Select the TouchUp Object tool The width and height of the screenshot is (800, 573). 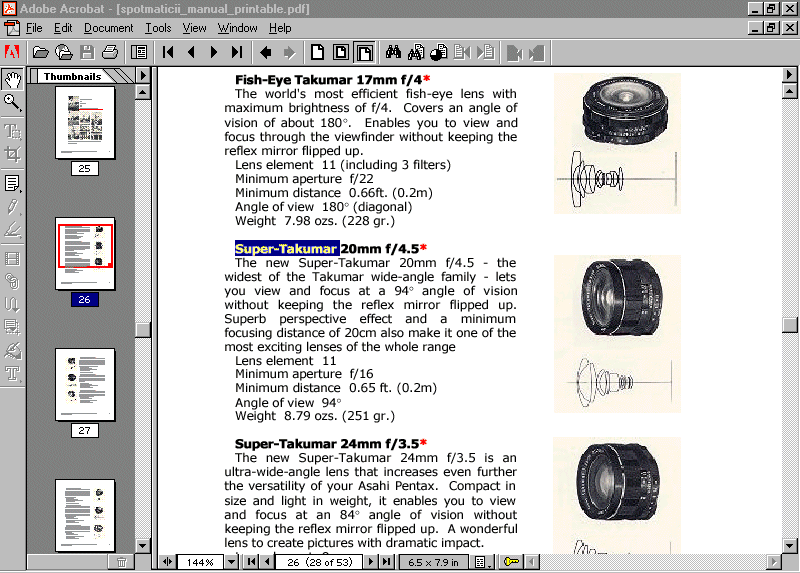[13, 351]
